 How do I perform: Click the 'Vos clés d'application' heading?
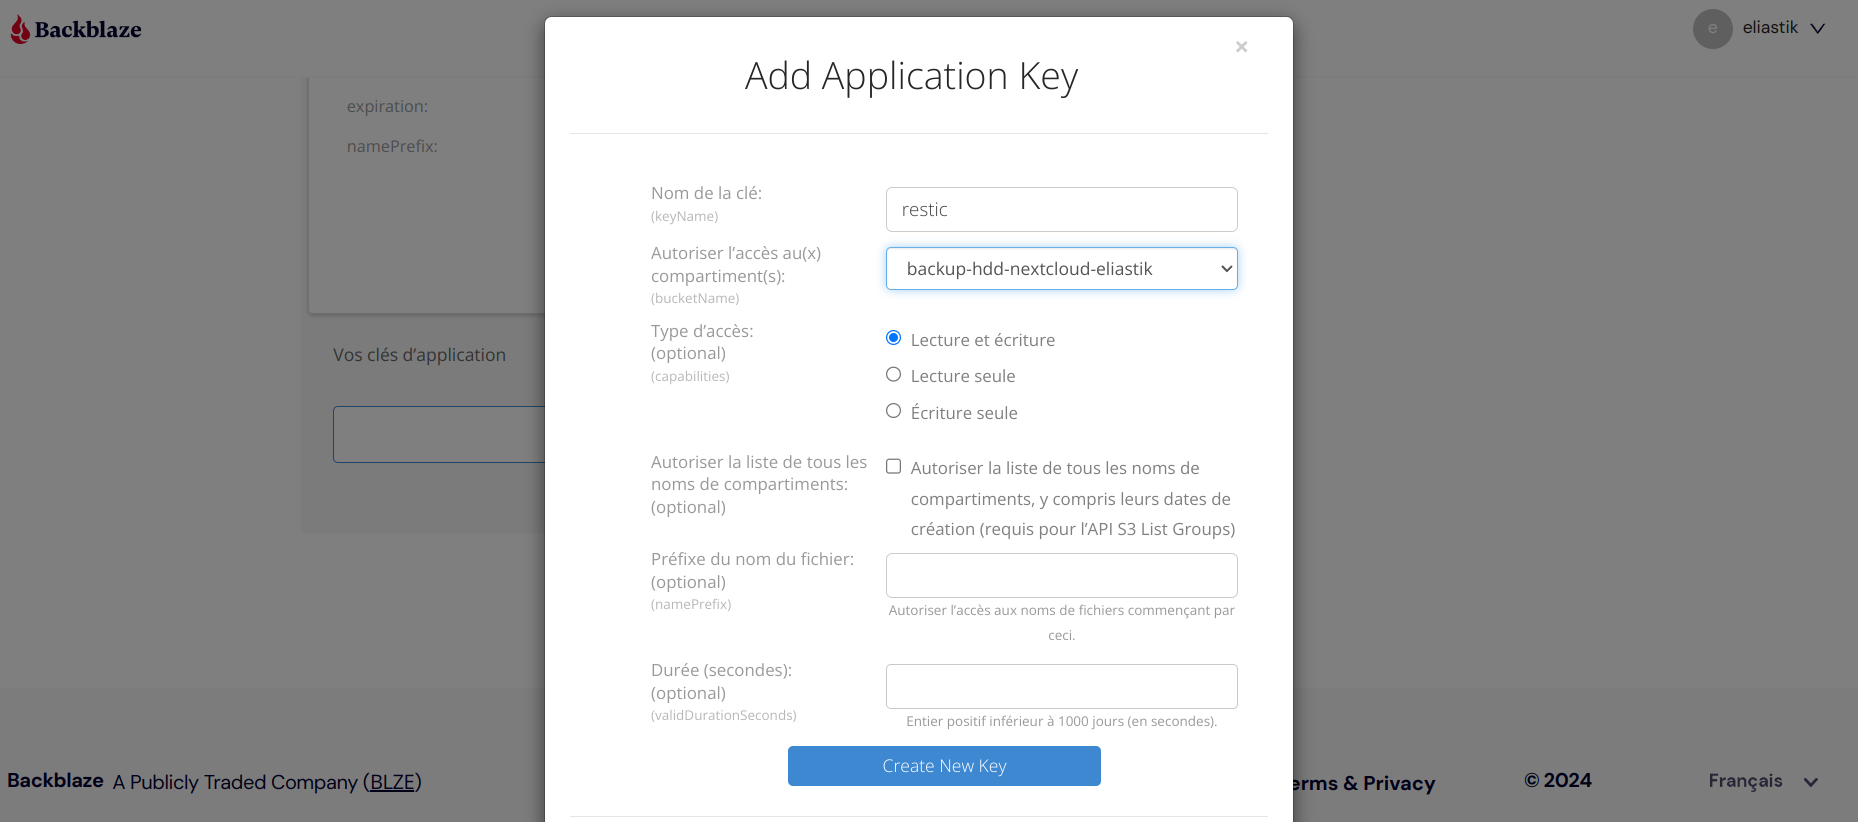(x=419, y=355)
